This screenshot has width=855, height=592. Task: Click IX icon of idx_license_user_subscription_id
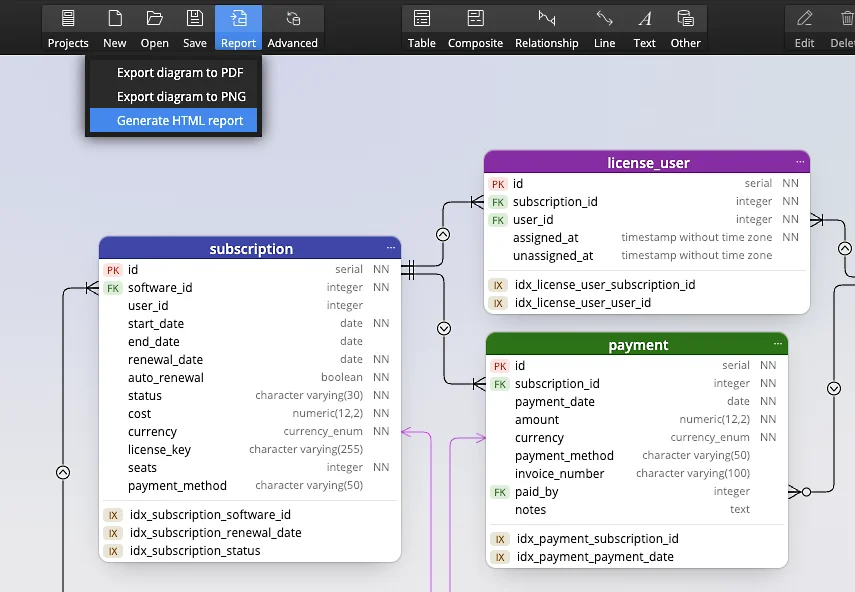(x=498, y=285)
